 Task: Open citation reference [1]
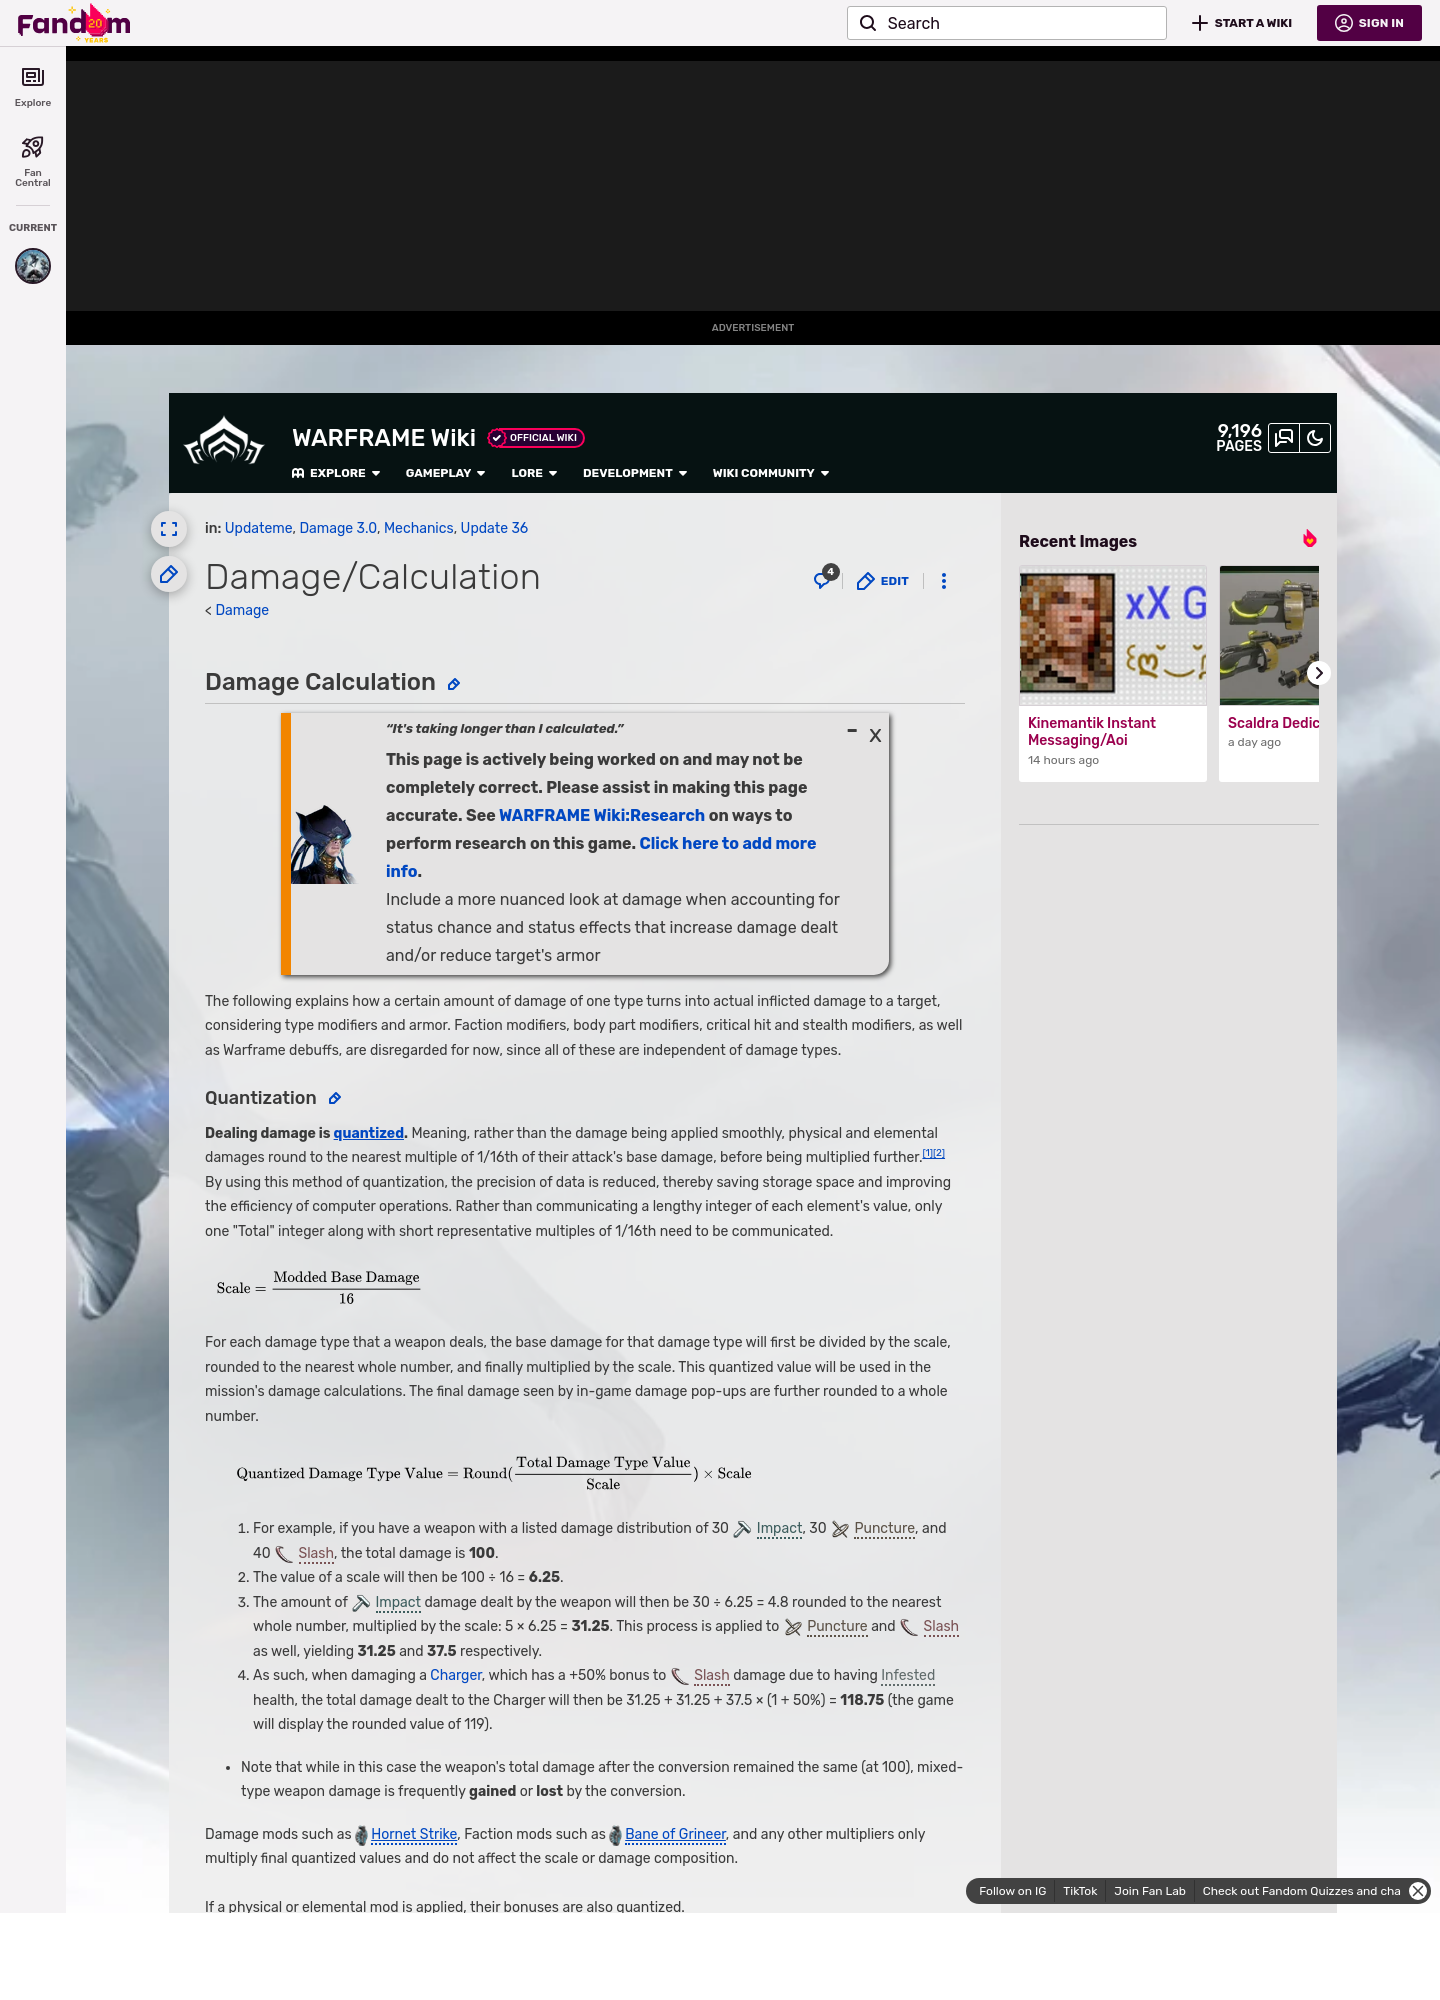click(927, 1153)
